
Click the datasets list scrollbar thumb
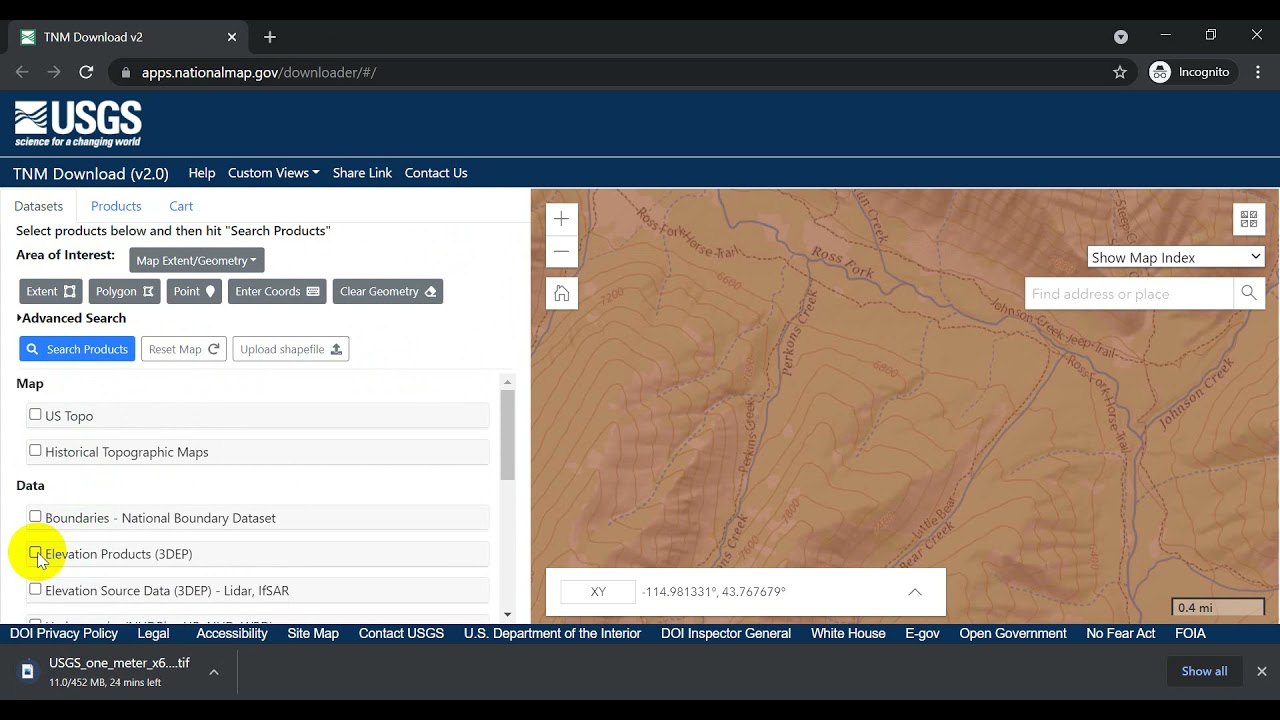(x=508, y=435)
